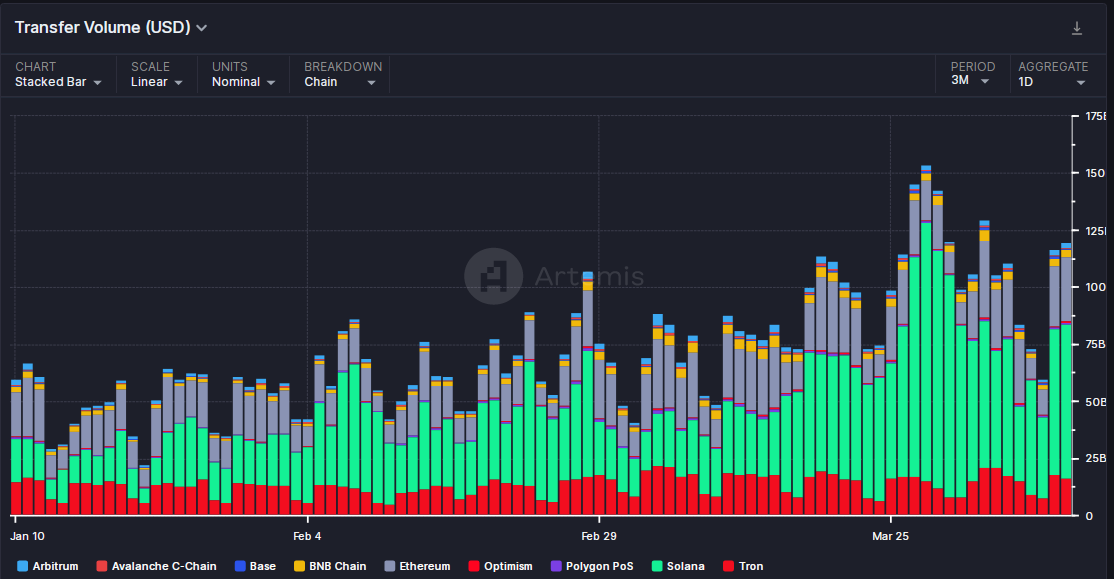Click the Jan 10 x-axis label
Screen dimensions: 1114x579
coord(27,536)
